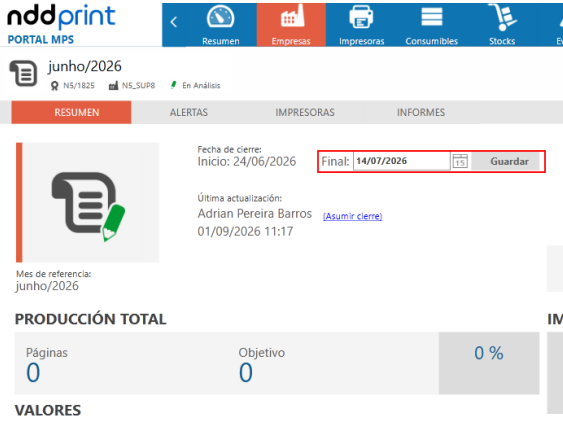
Task: Switch to the IMPRESORAS tab
Action: point(305,112)
